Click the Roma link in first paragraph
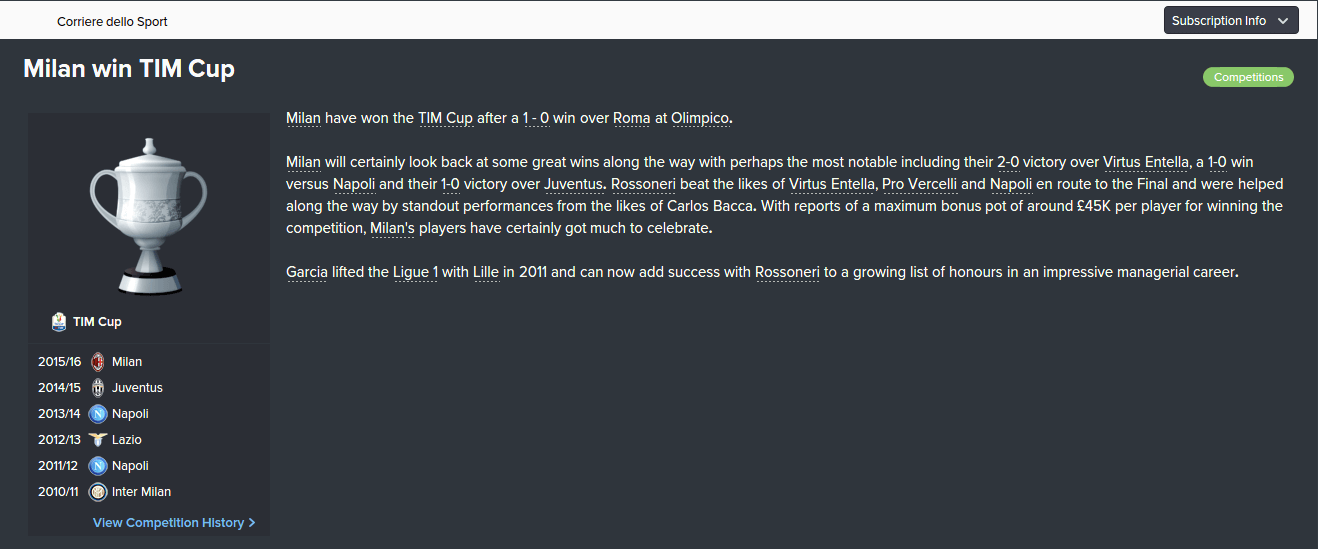The height and width of the screenshot is (549, 1318). click(x=632, y=118)
